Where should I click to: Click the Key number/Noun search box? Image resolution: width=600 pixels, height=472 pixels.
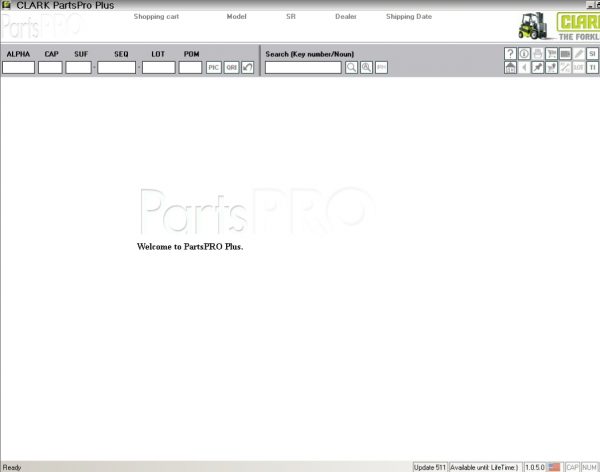click(303, 67)
